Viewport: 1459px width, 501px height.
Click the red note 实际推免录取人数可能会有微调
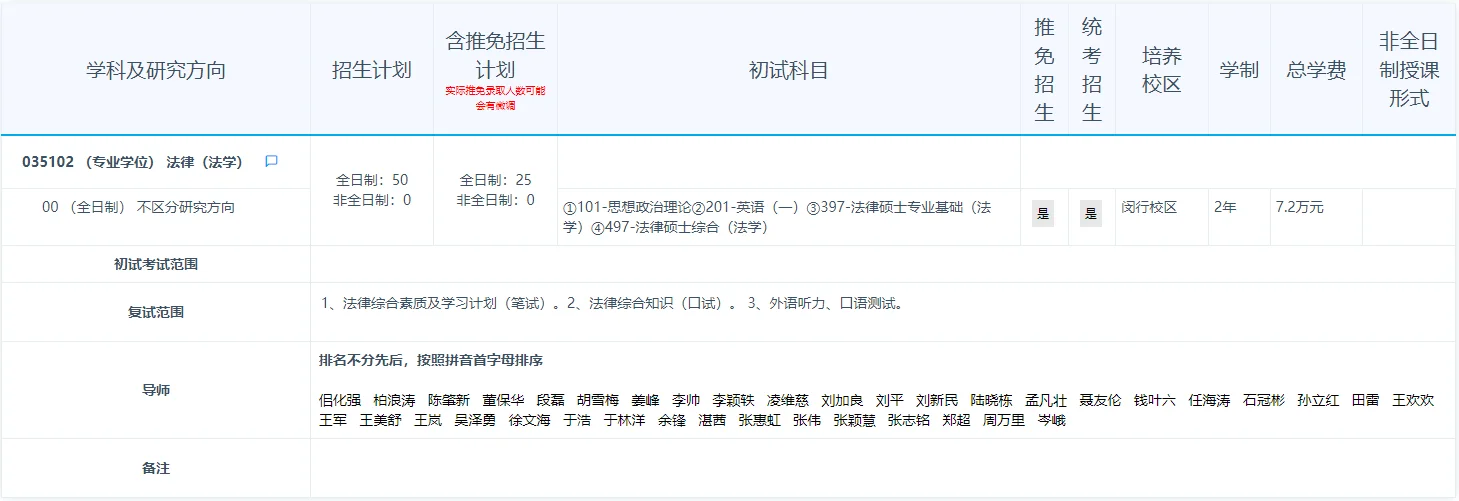click(x=496, y=98)
